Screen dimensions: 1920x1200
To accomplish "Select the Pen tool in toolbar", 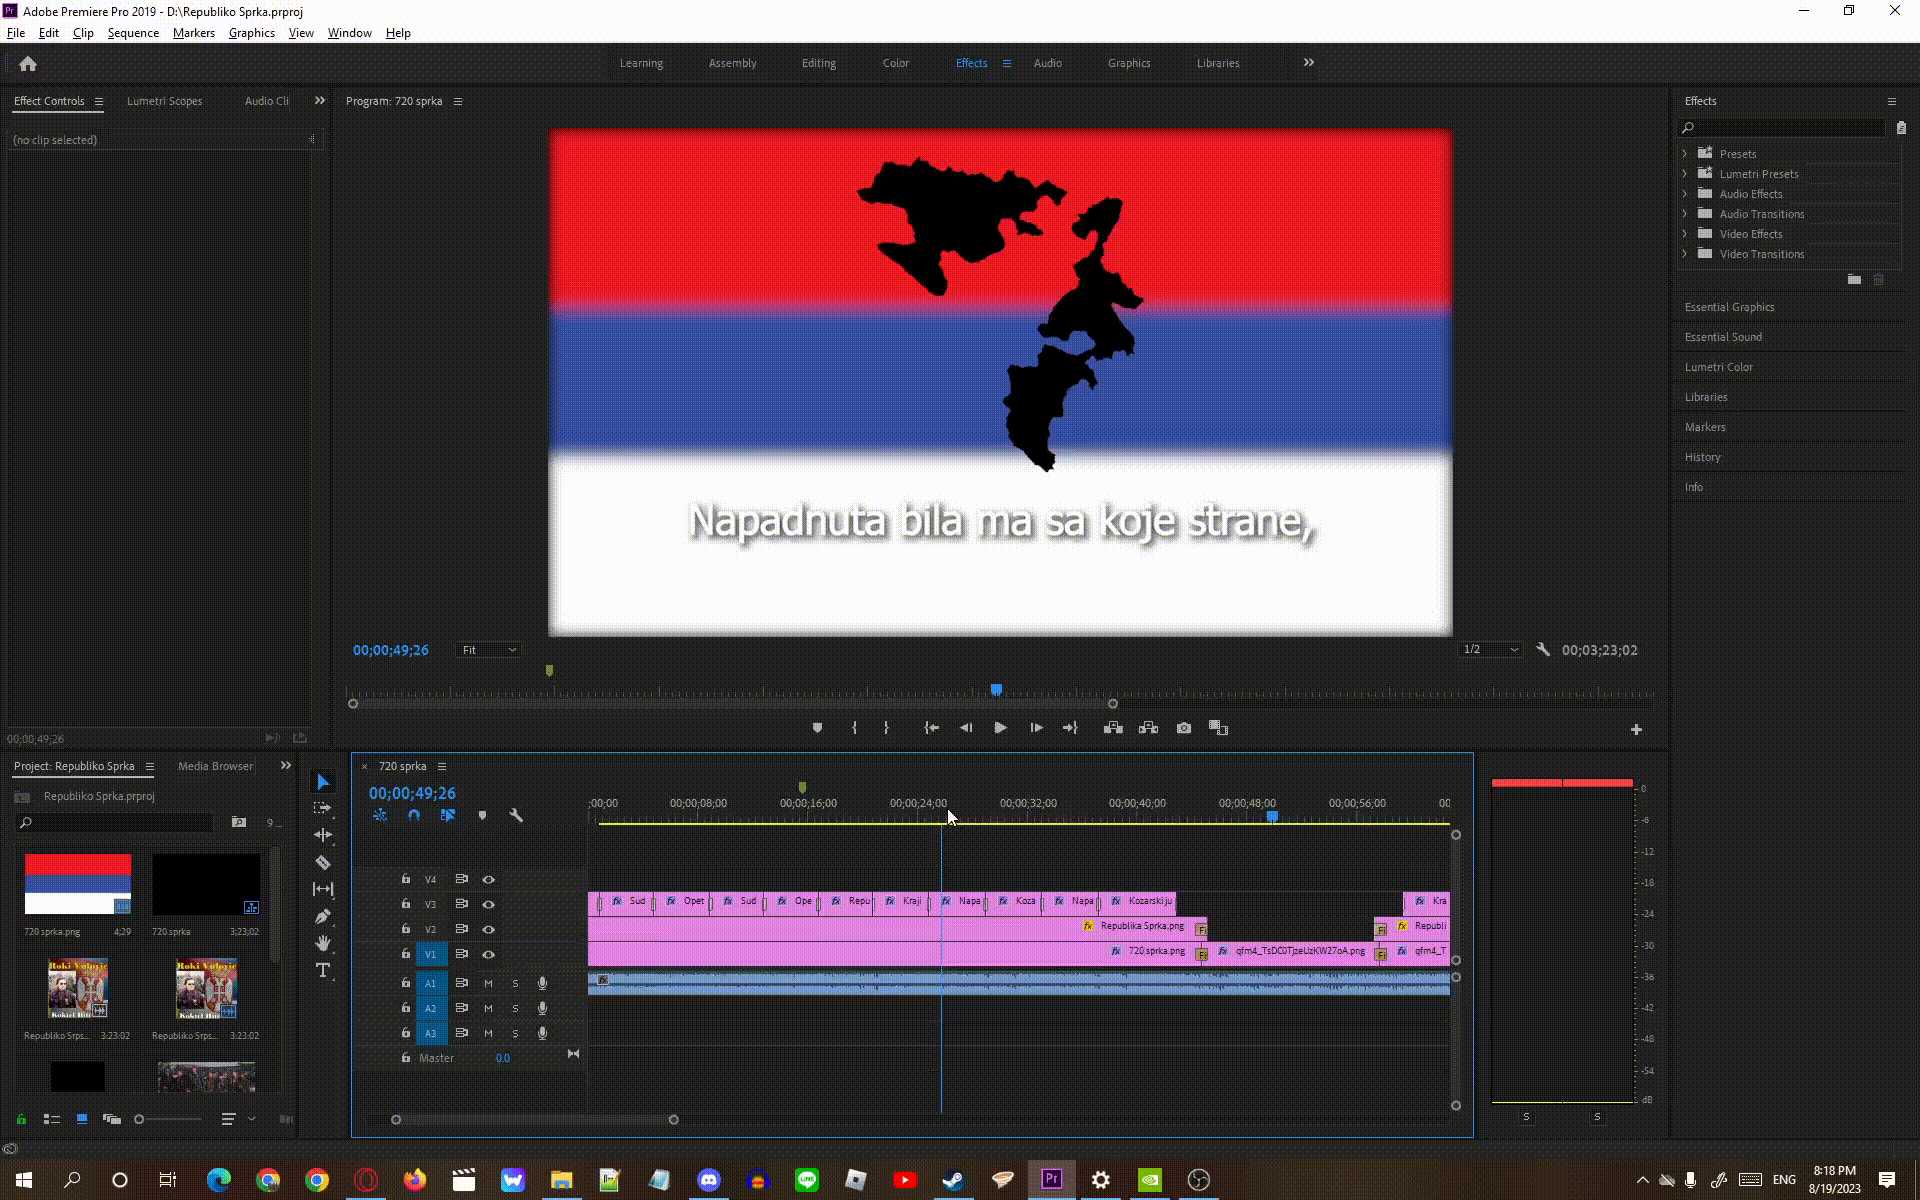I will 322,916.
